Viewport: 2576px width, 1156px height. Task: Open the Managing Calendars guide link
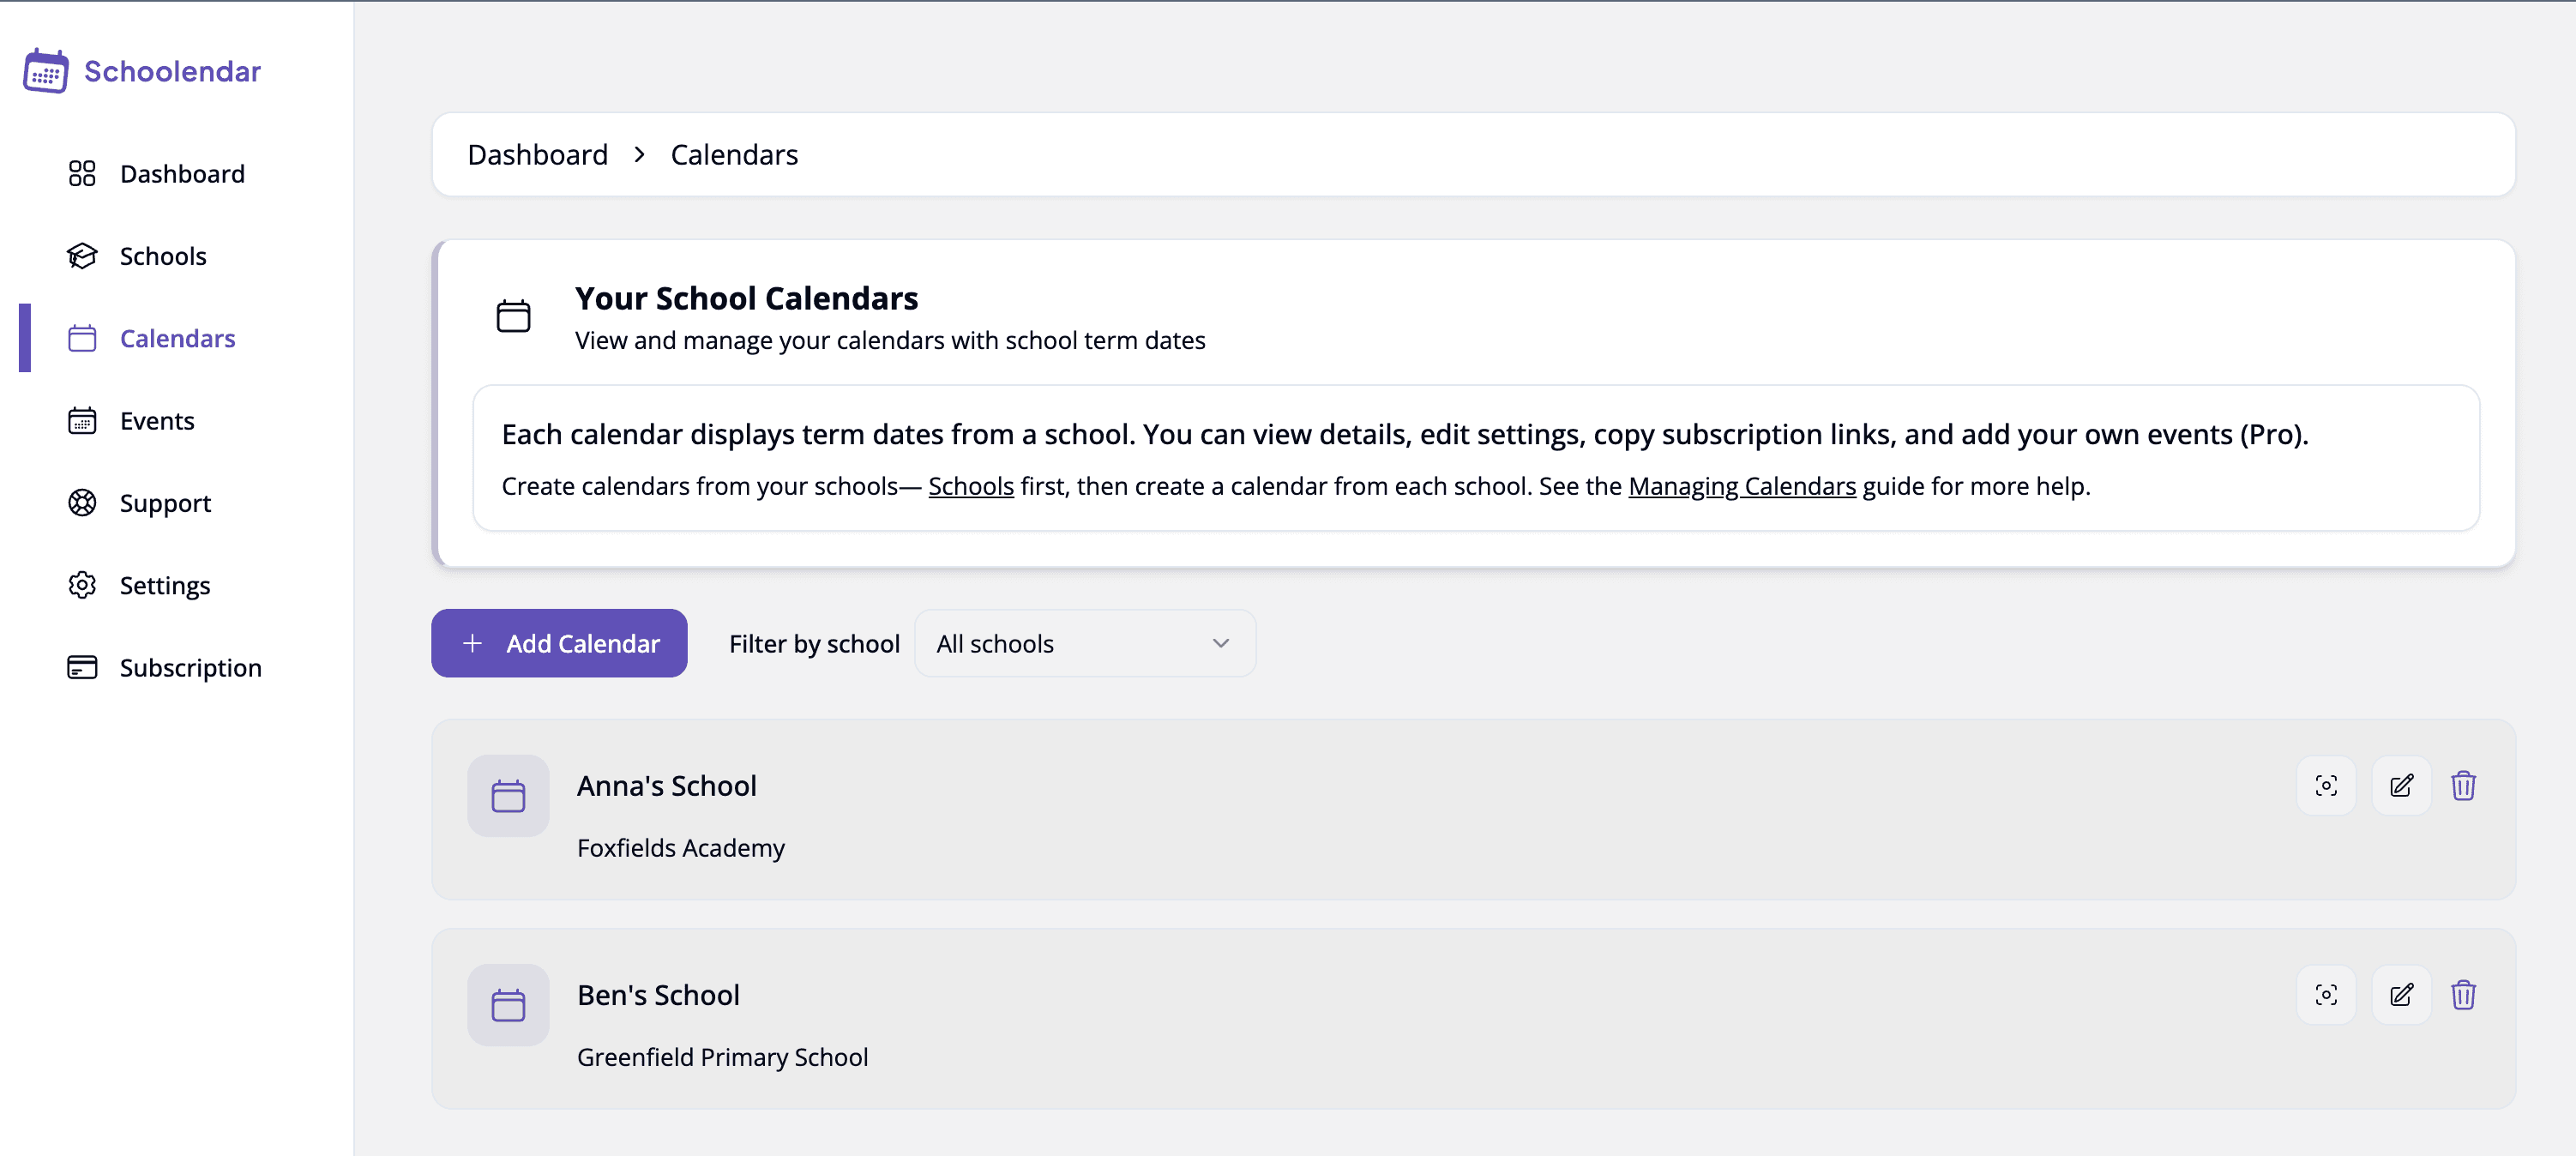1741,487
